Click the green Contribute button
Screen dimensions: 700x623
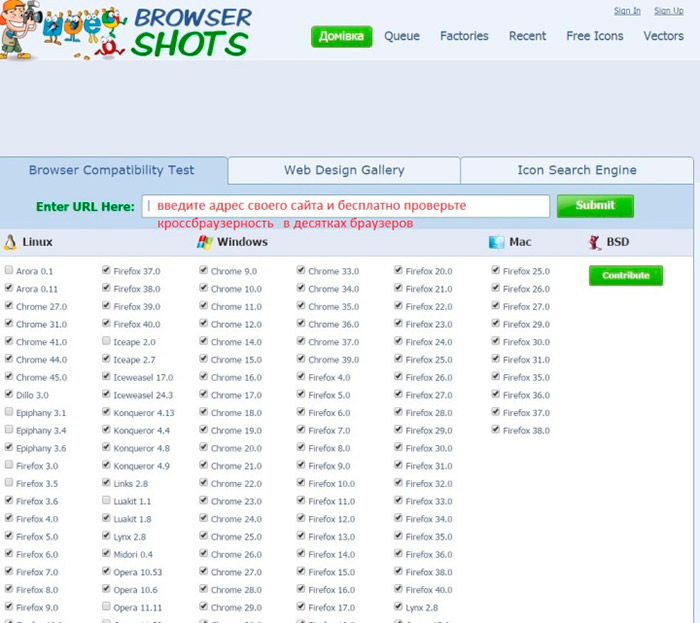tap(626, 275)
